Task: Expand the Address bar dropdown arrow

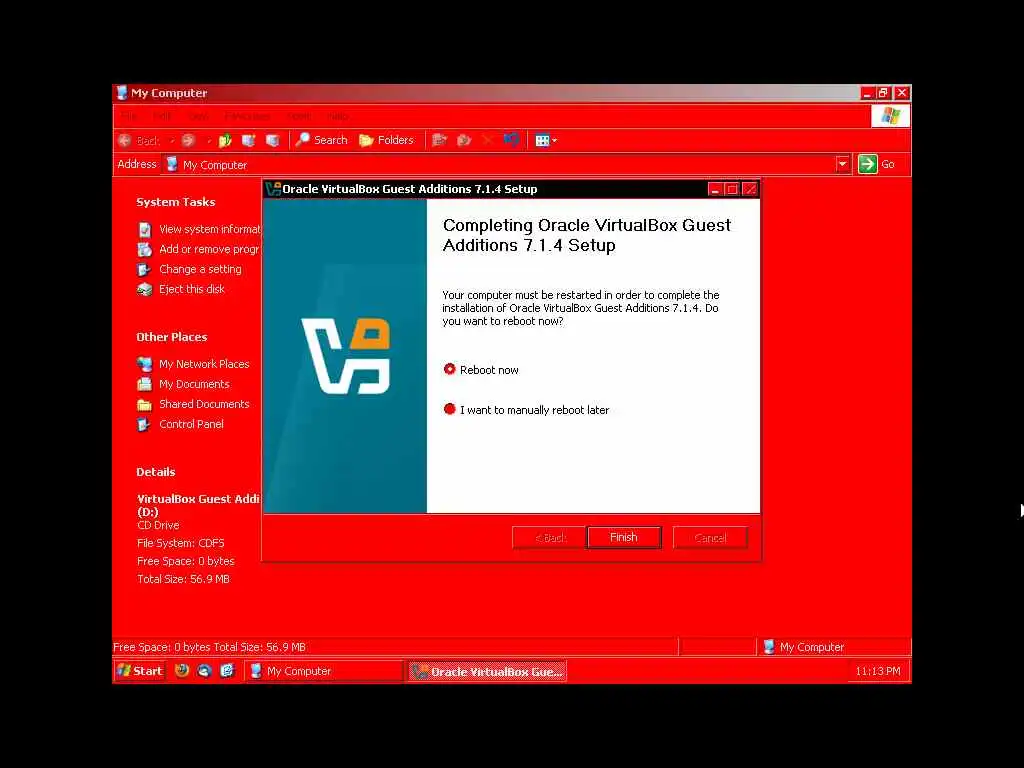Action: 842,165
